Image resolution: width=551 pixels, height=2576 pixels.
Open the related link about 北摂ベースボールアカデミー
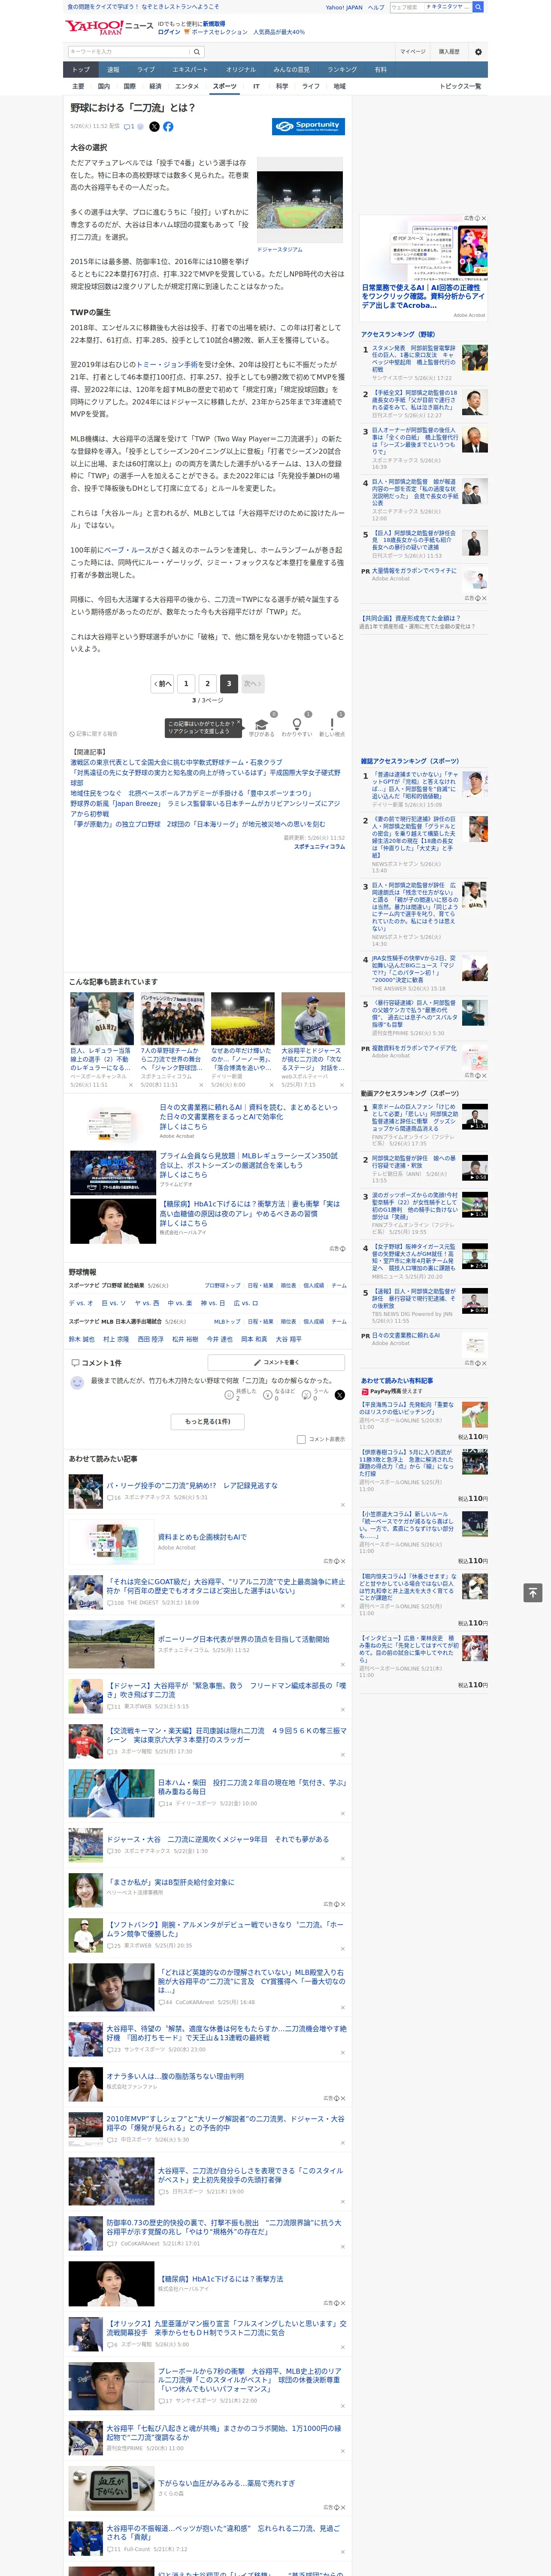192,793
